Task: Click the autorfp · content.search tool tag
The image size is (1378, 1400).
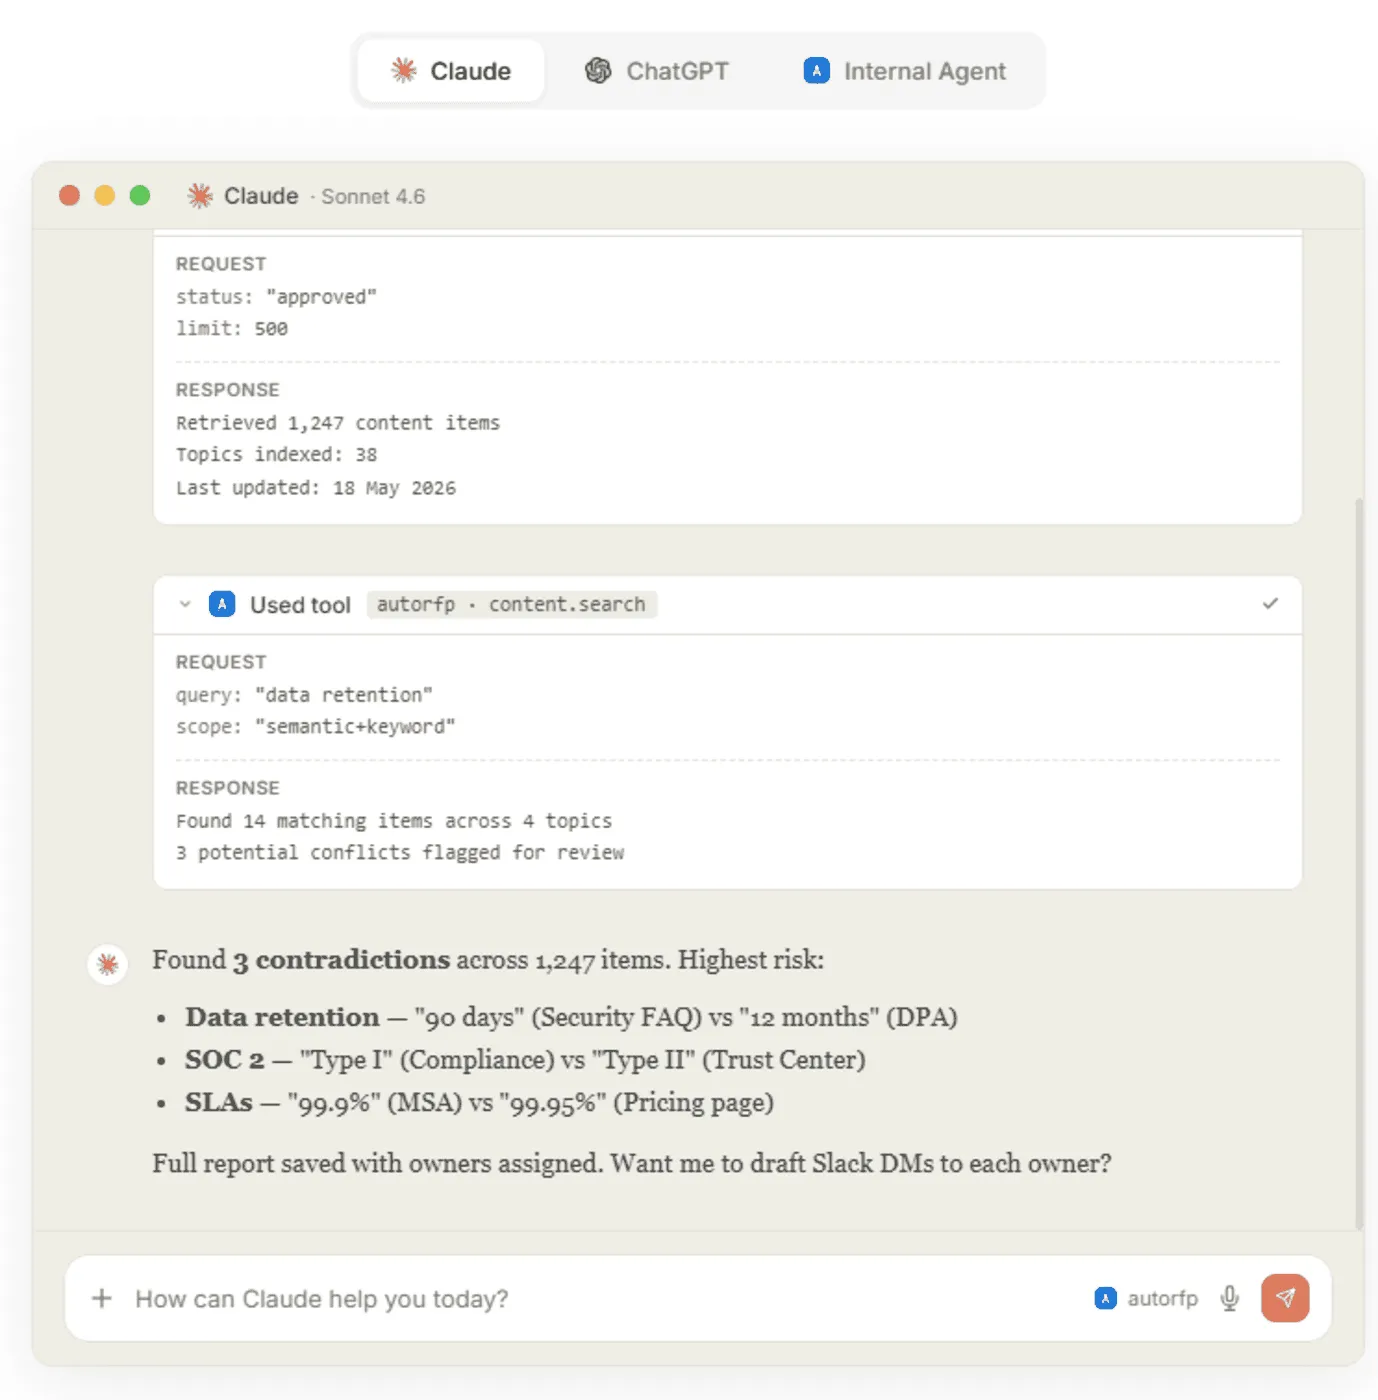Action: pyautogui.click(x=511, y=604)
